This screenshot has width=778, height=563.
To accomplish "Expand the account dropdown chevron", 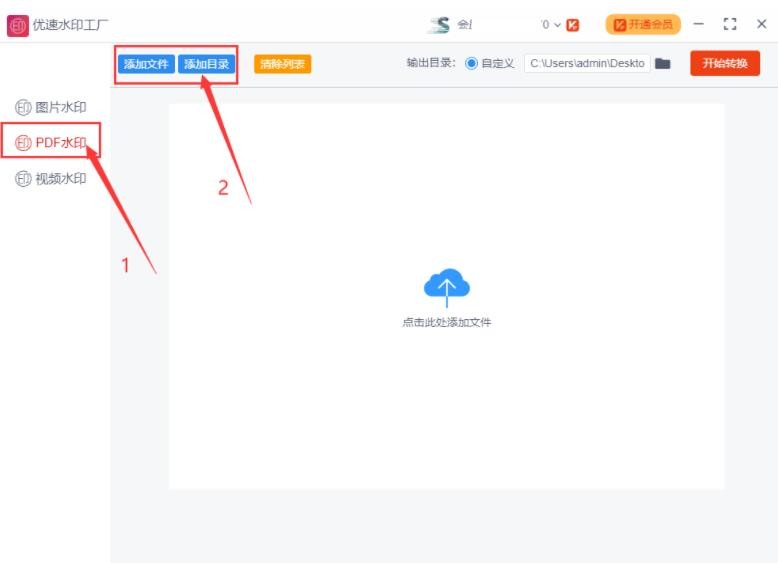I will coord(558,25).
